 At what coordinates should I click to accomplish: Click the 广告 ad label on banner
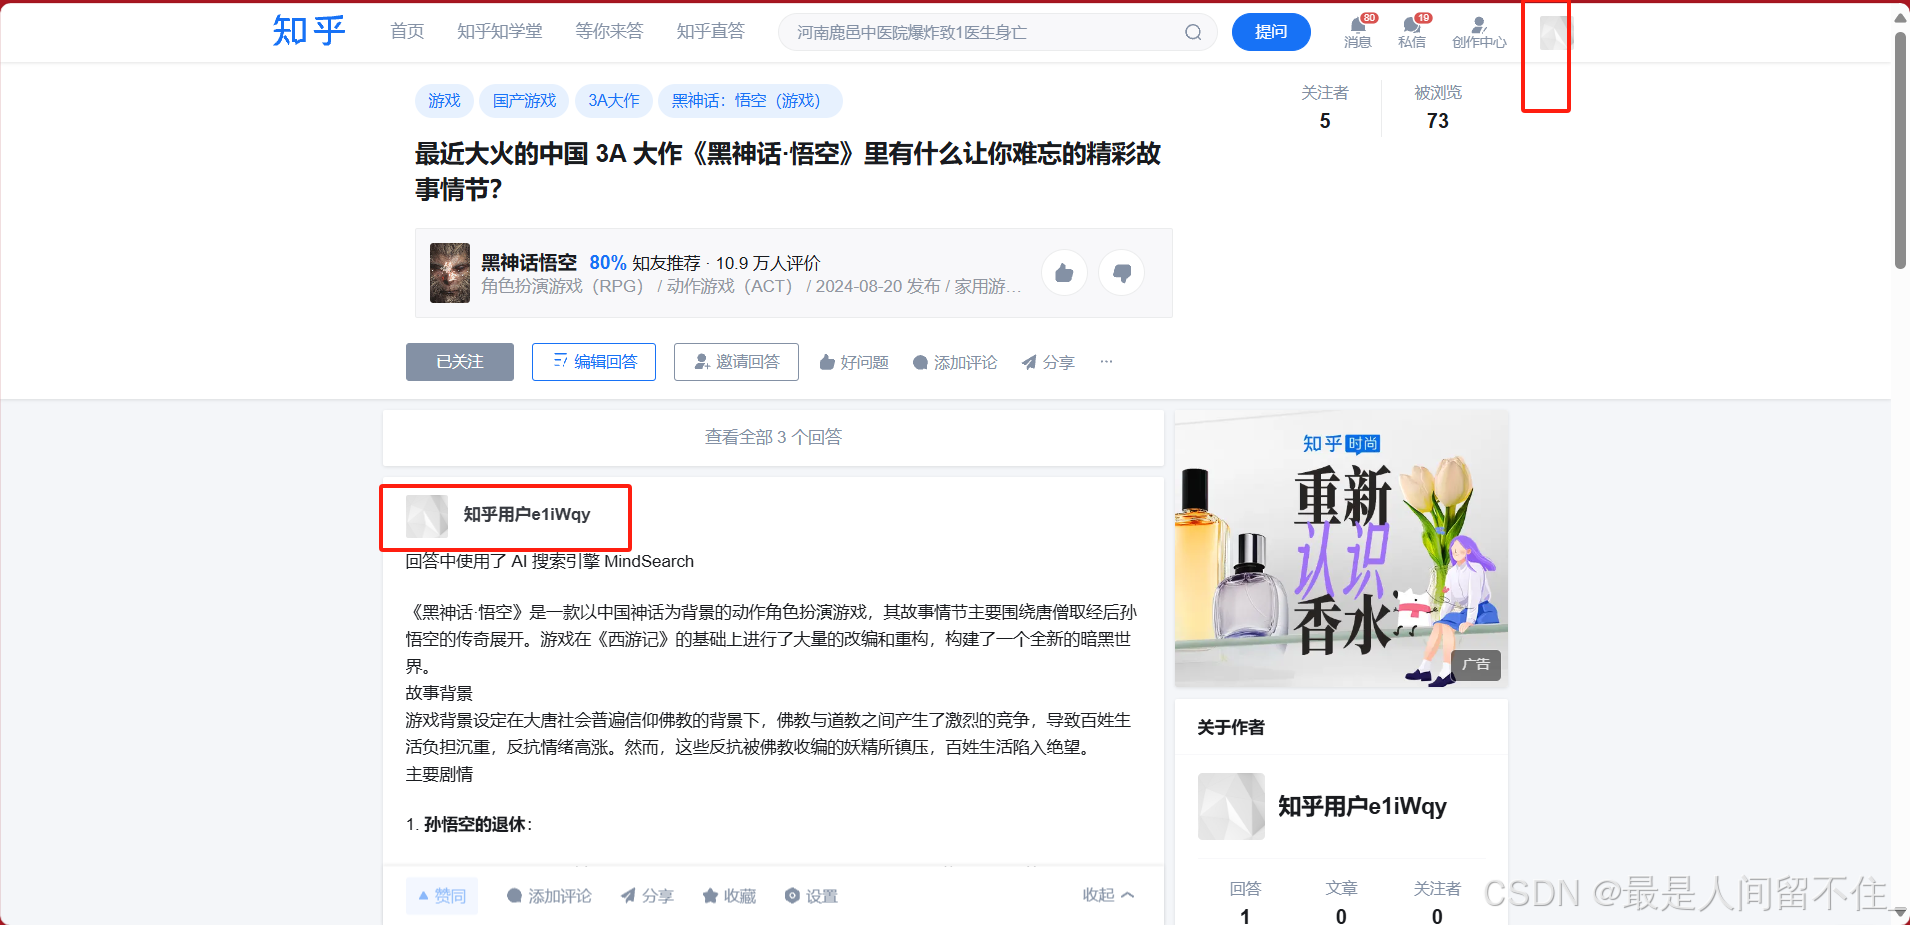pos(1475,664)
